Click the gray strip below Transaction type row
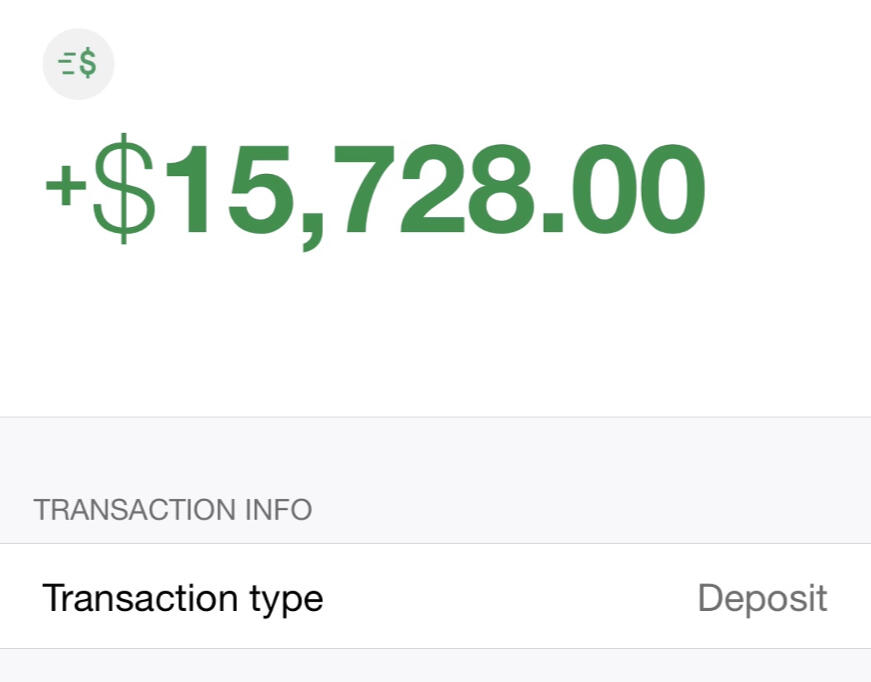The height and width of the screenshot is (682, 871). 435,666
